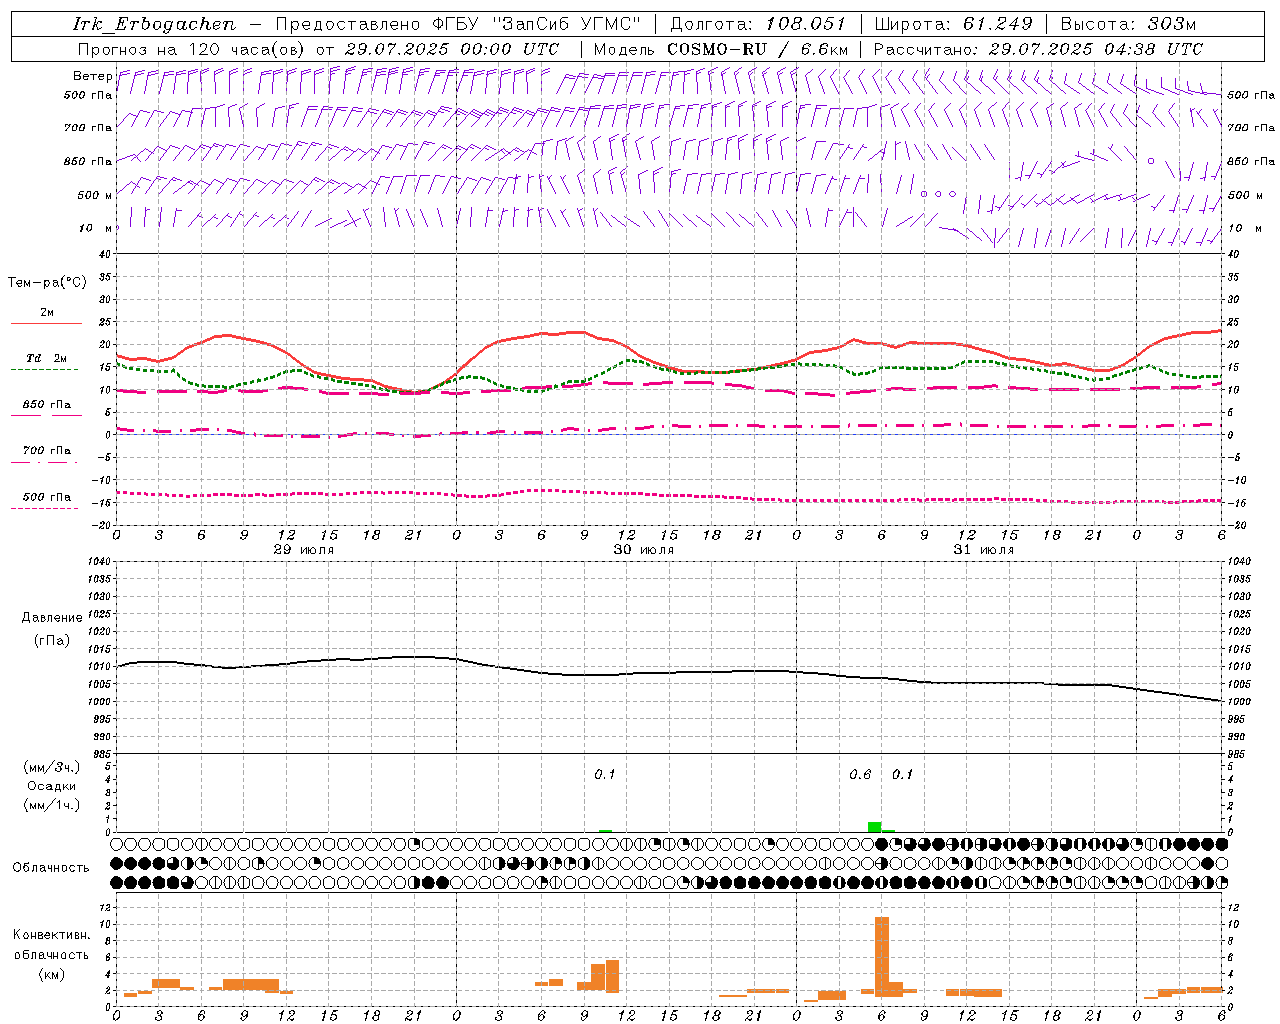The height and width of the screenshot is (1024, 1280).
Task: Click 'Рассчитано: 29.07.2025 04:38 UTC' text
Action: [x=1038, y=49]
